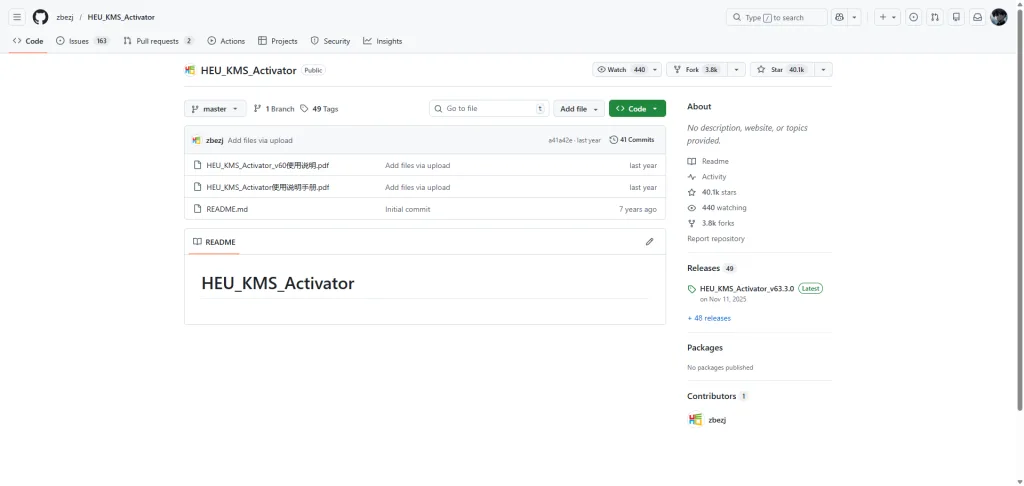
Task: Open the notifications inbox icon
Action: tap(977, 17)
